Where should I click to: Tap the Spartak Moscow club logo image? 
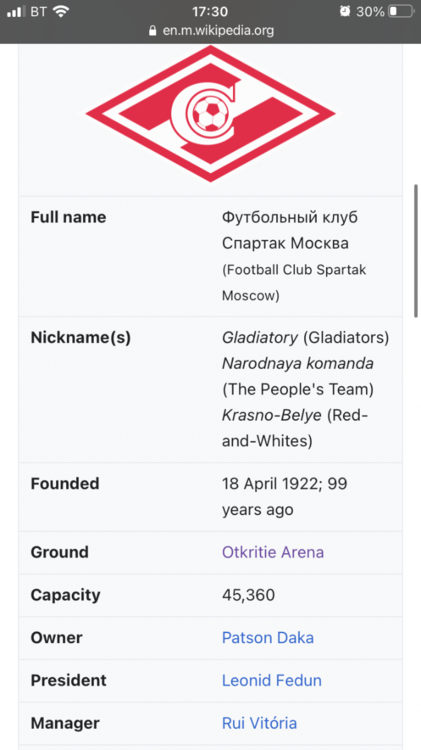(210, 114)
